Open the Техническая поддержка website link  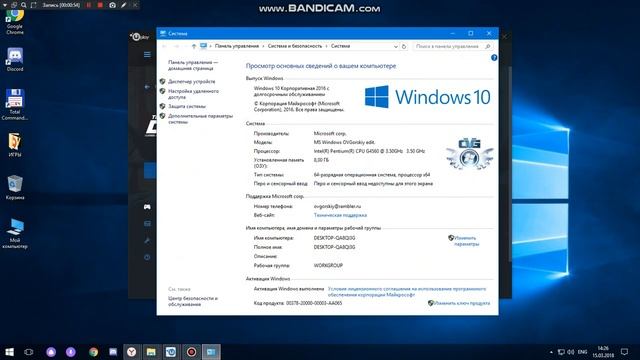click(340, 215)
